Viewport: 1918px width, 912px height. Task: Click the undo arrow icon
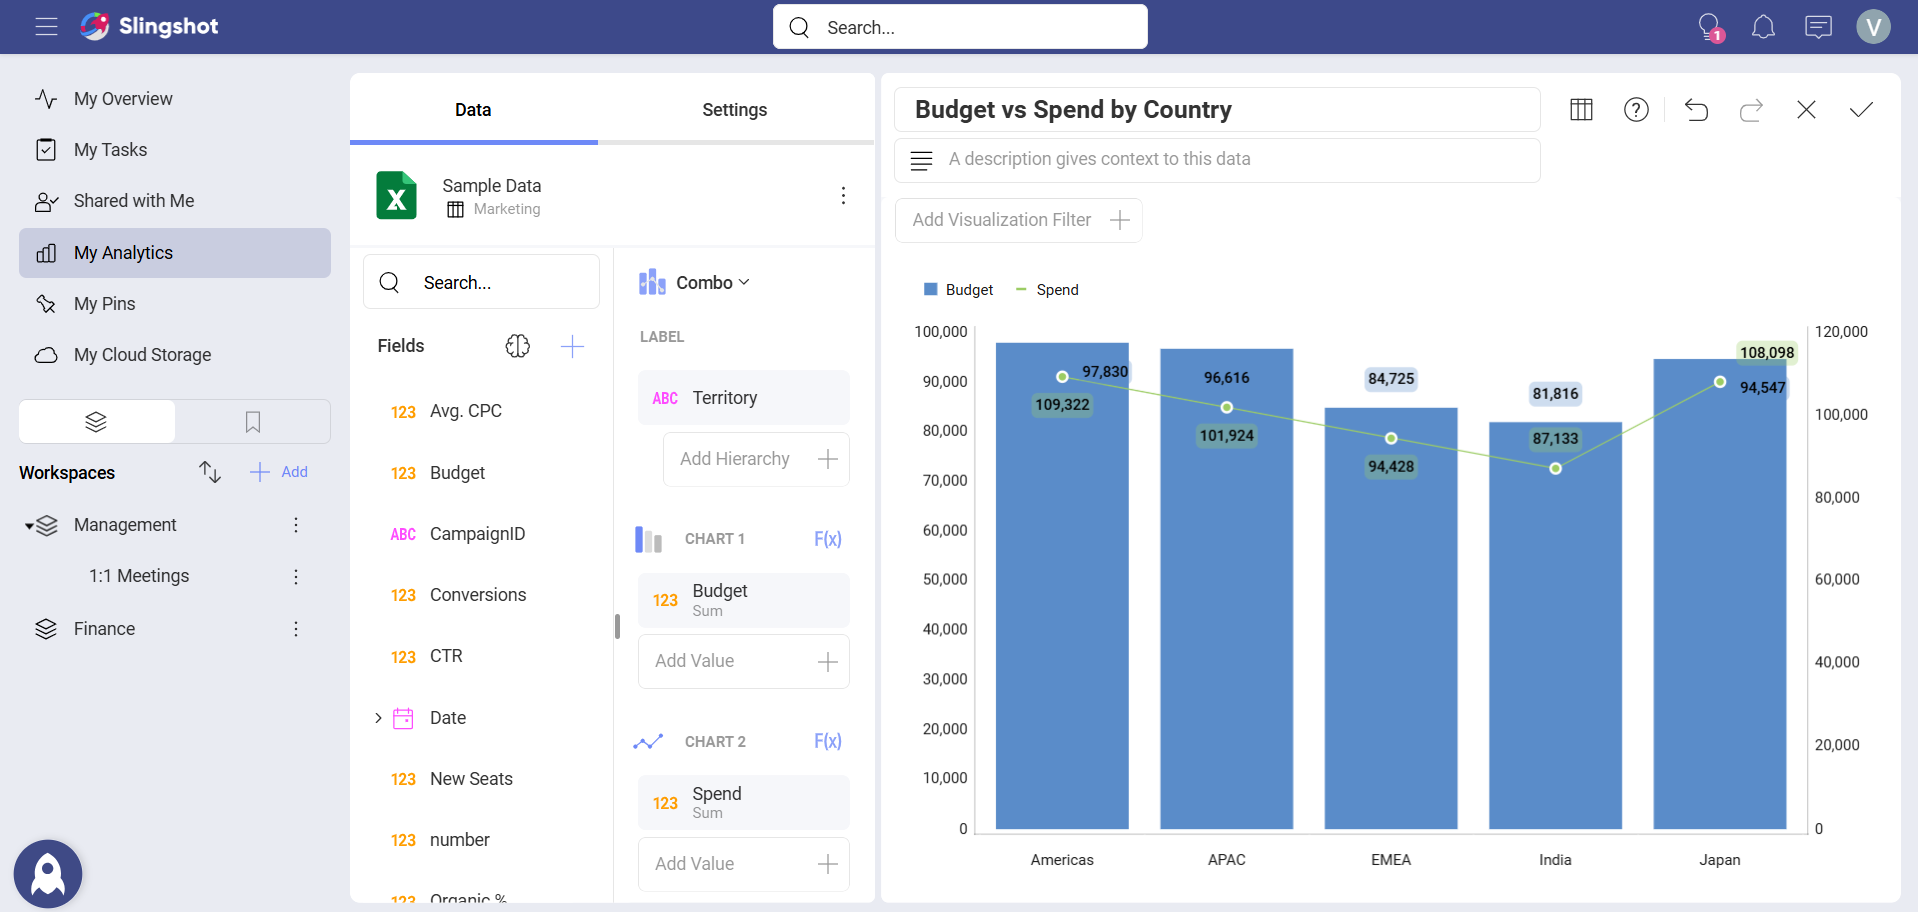point(1696,110)
